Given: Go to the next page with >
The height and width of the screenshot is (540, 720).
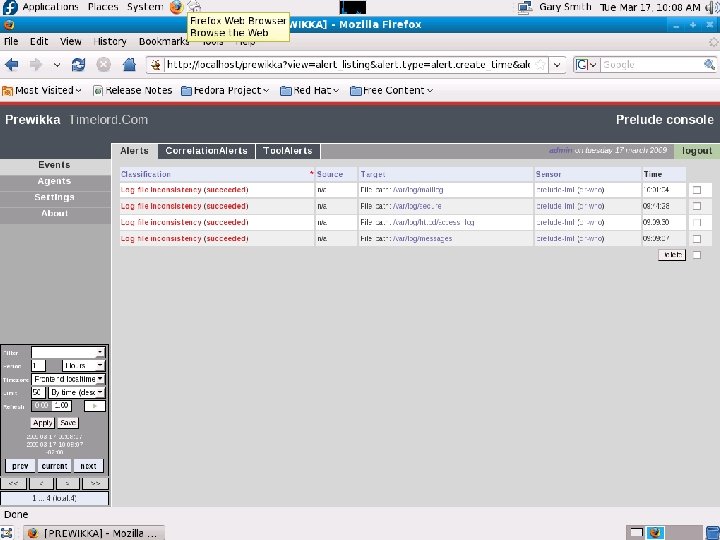Looking at the screenshot, I should [x=68, y=484].
